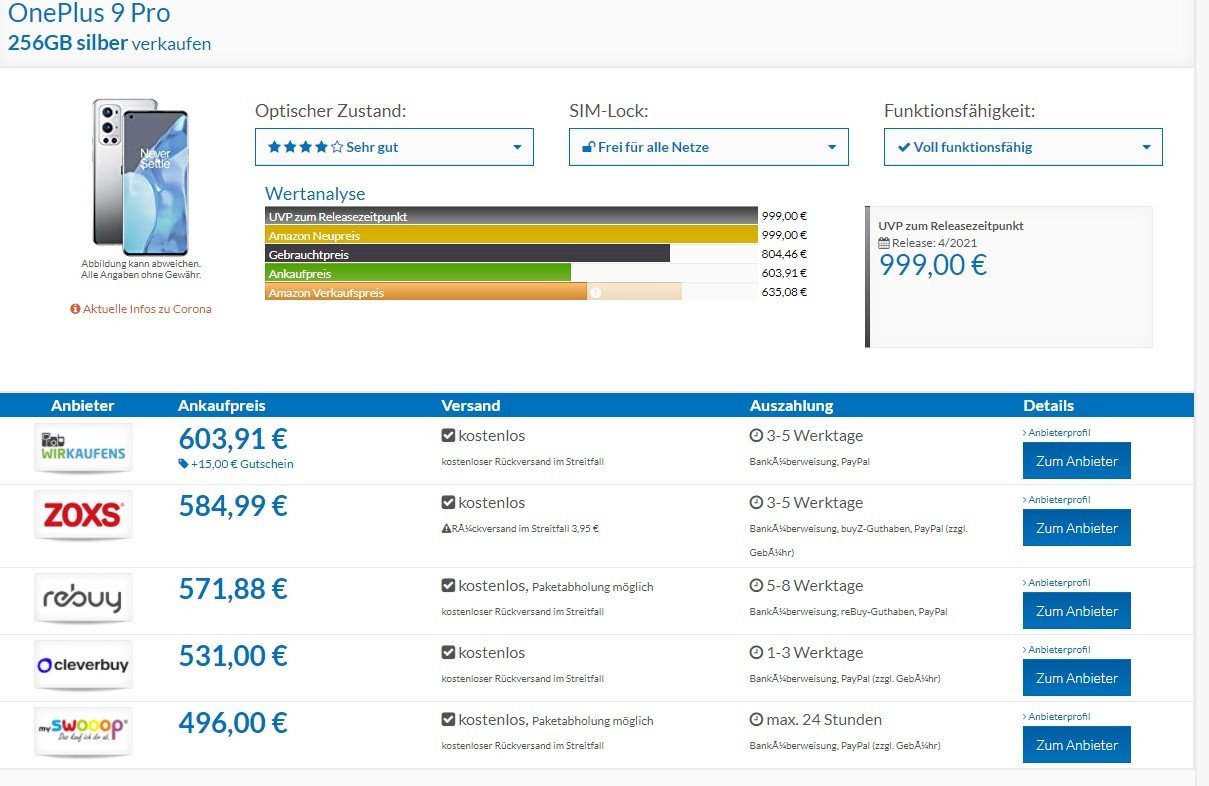Image resolution: width=1209 pixels, height=786 pixels.
Task: Click the Versand column header
Action: (471, 405)
